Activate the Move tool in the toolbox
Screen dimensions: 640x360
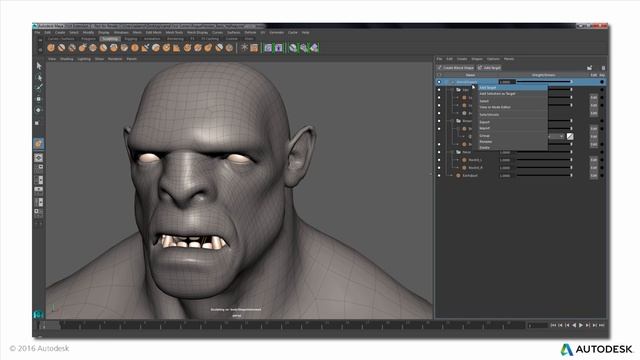point(39,99)
